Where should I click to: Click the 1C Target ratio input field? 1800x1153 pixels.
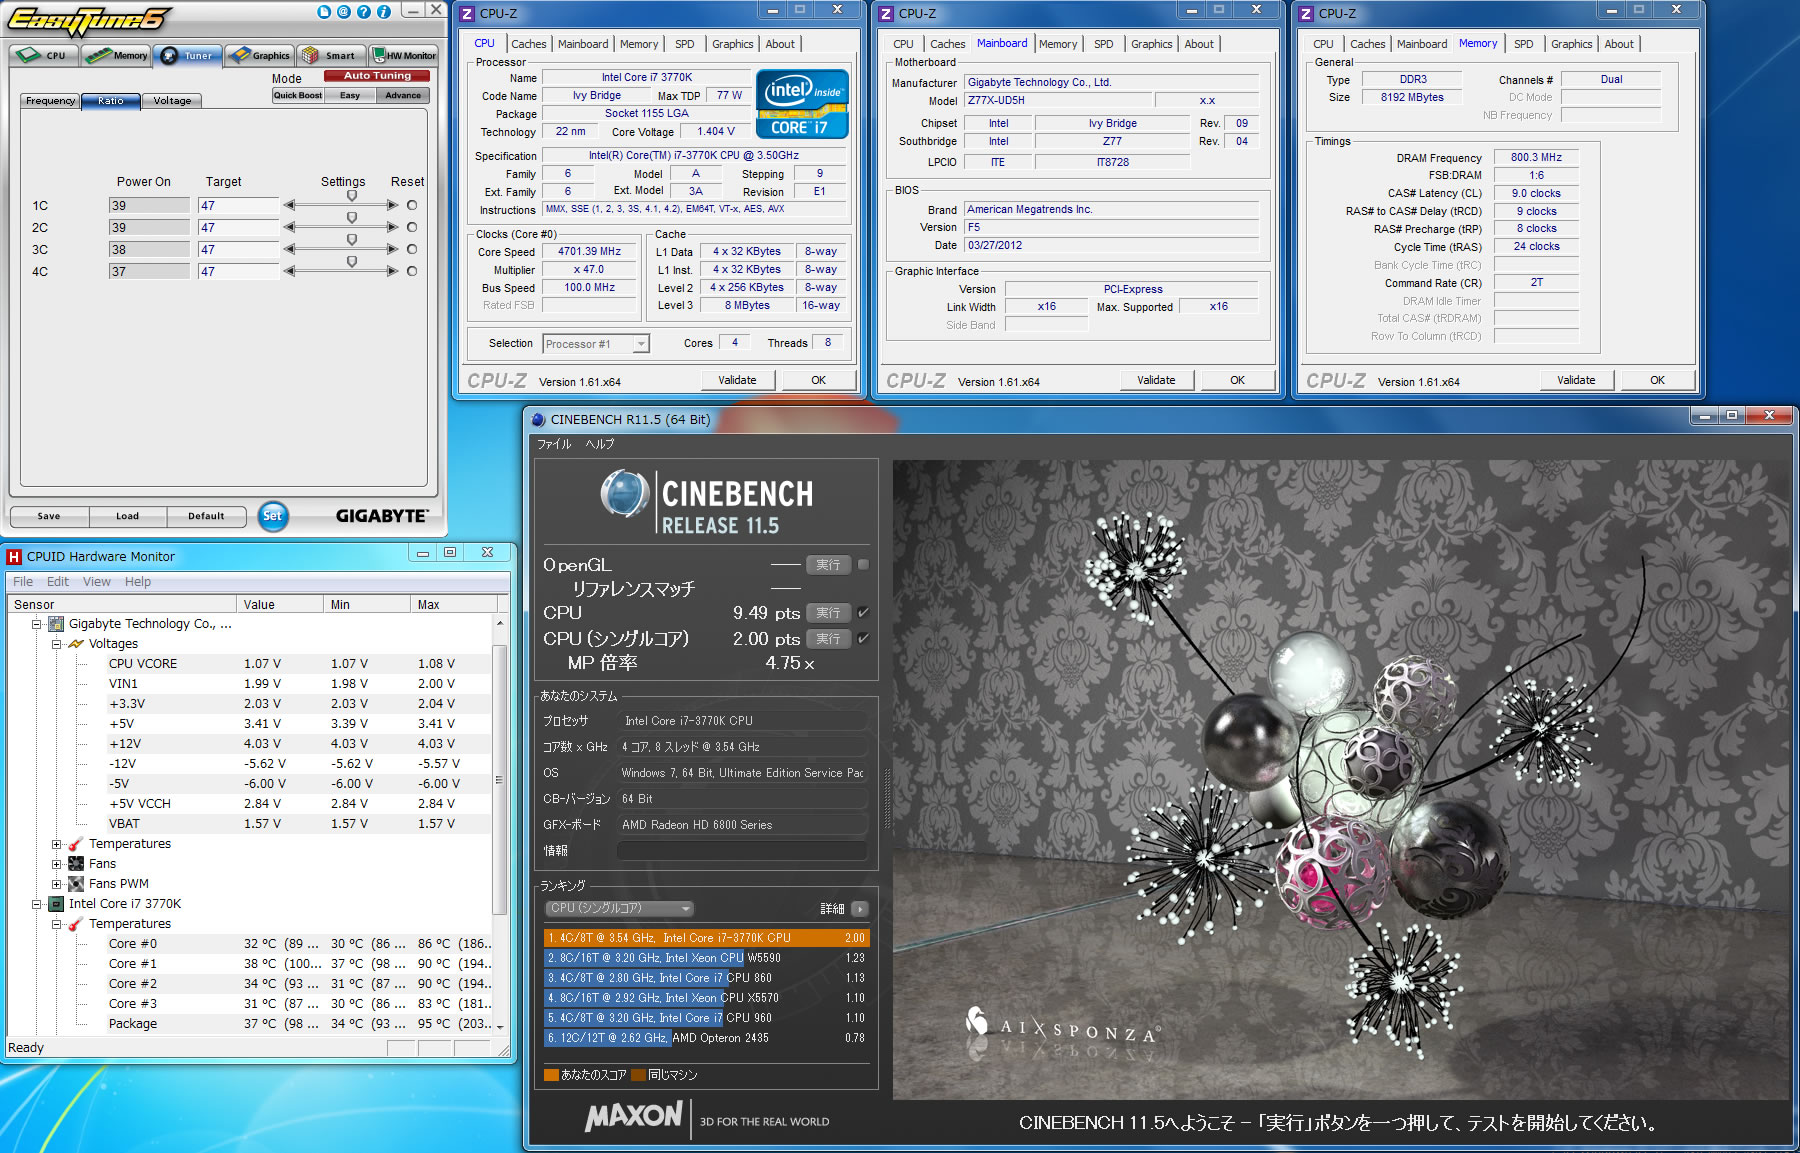pyautogui.click(x=238, y=205)
